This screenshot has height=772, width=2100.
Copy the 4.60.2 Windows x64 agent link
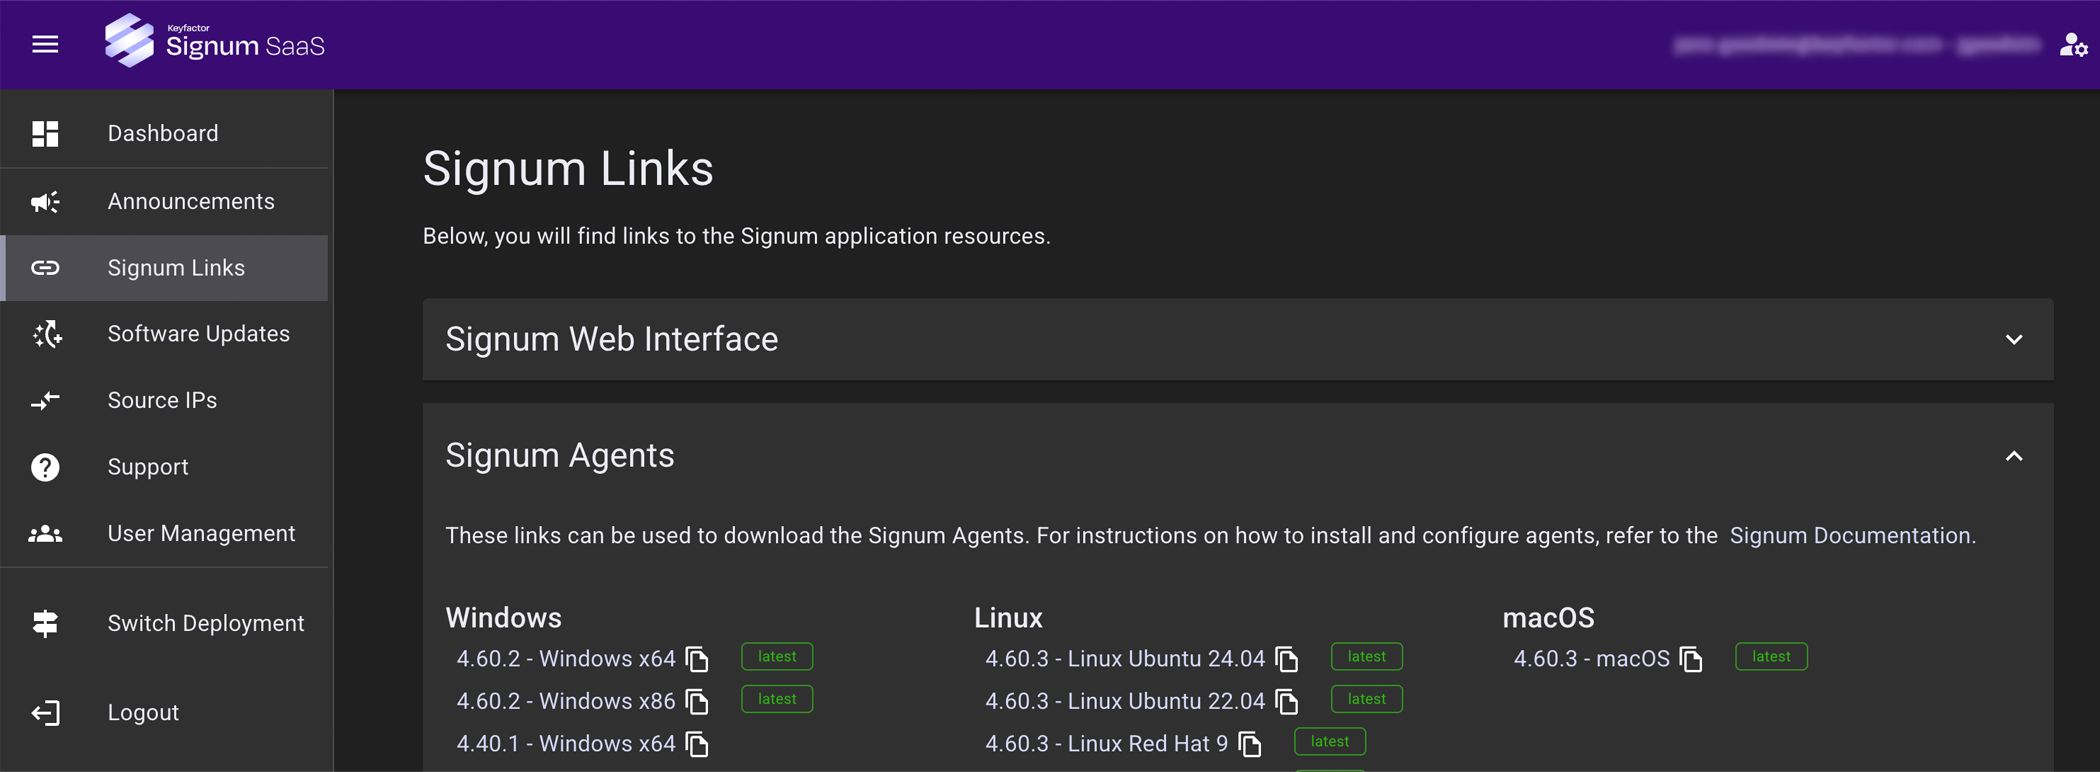coord(698,659)
